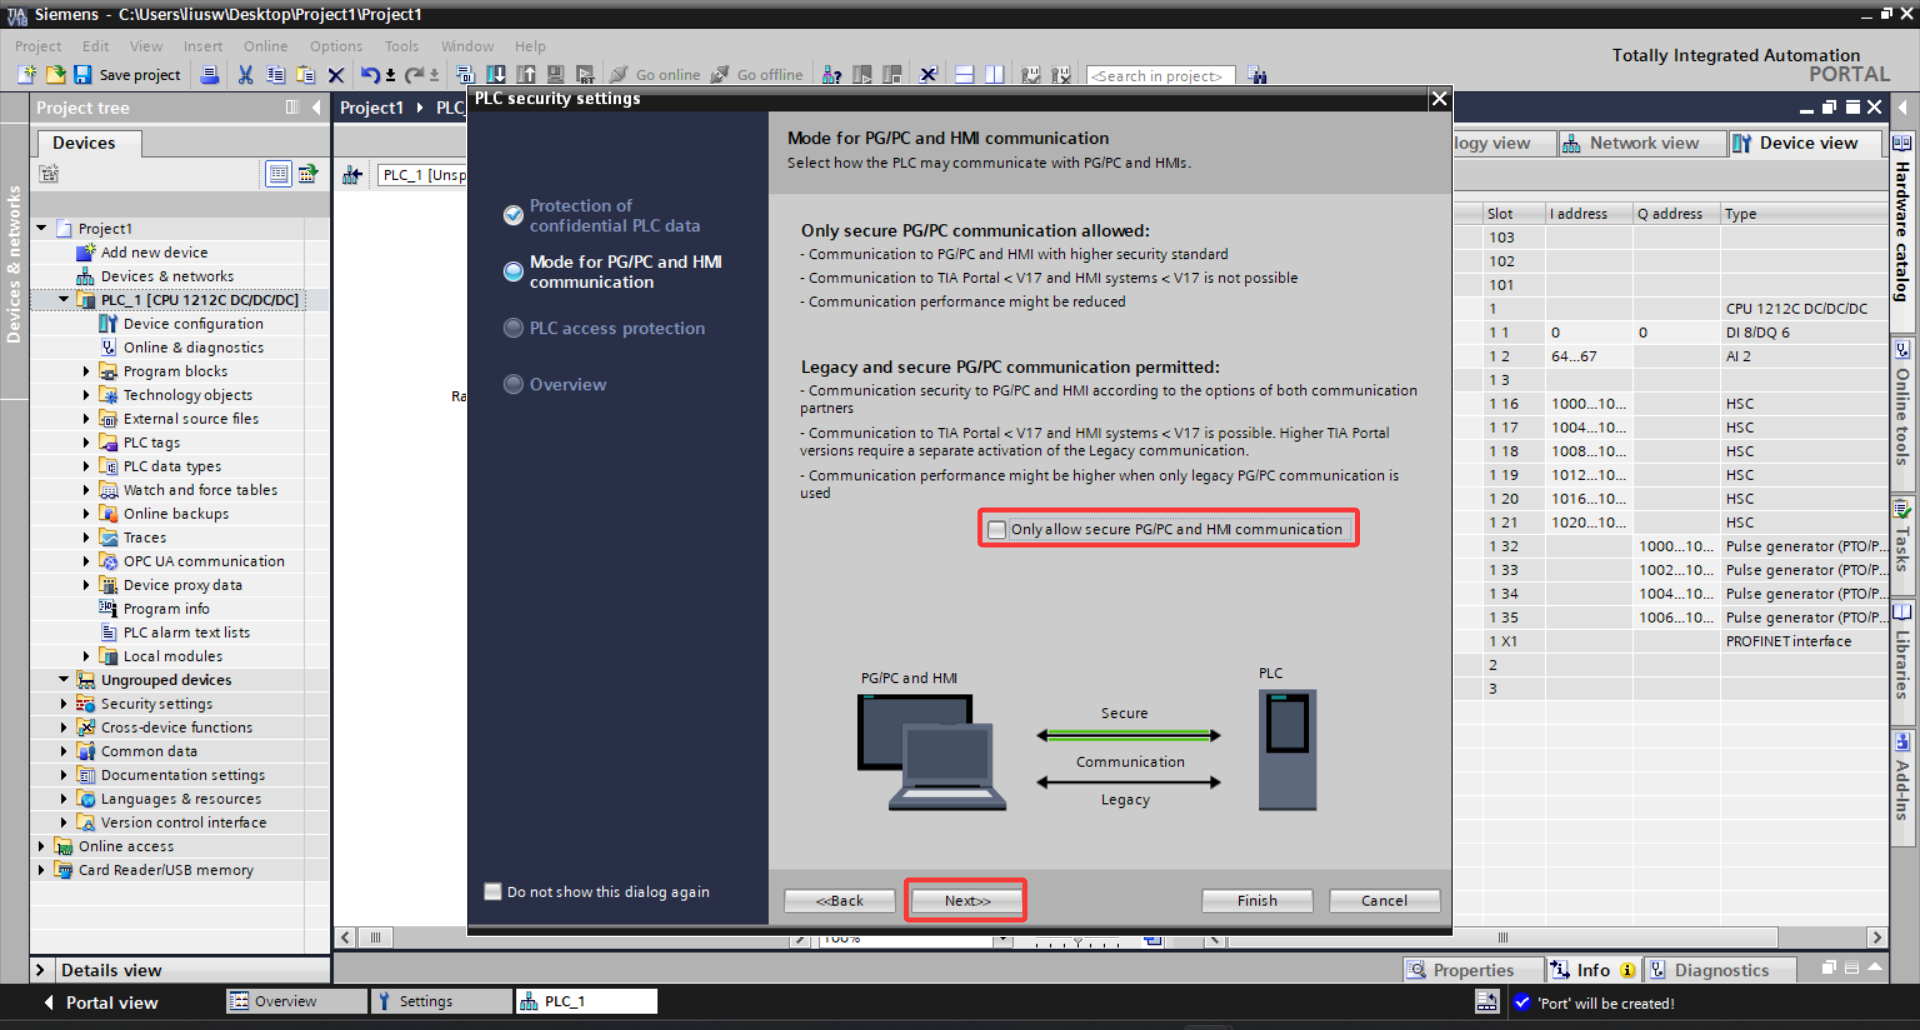Switch to Portal view

tap(100, 1002)
